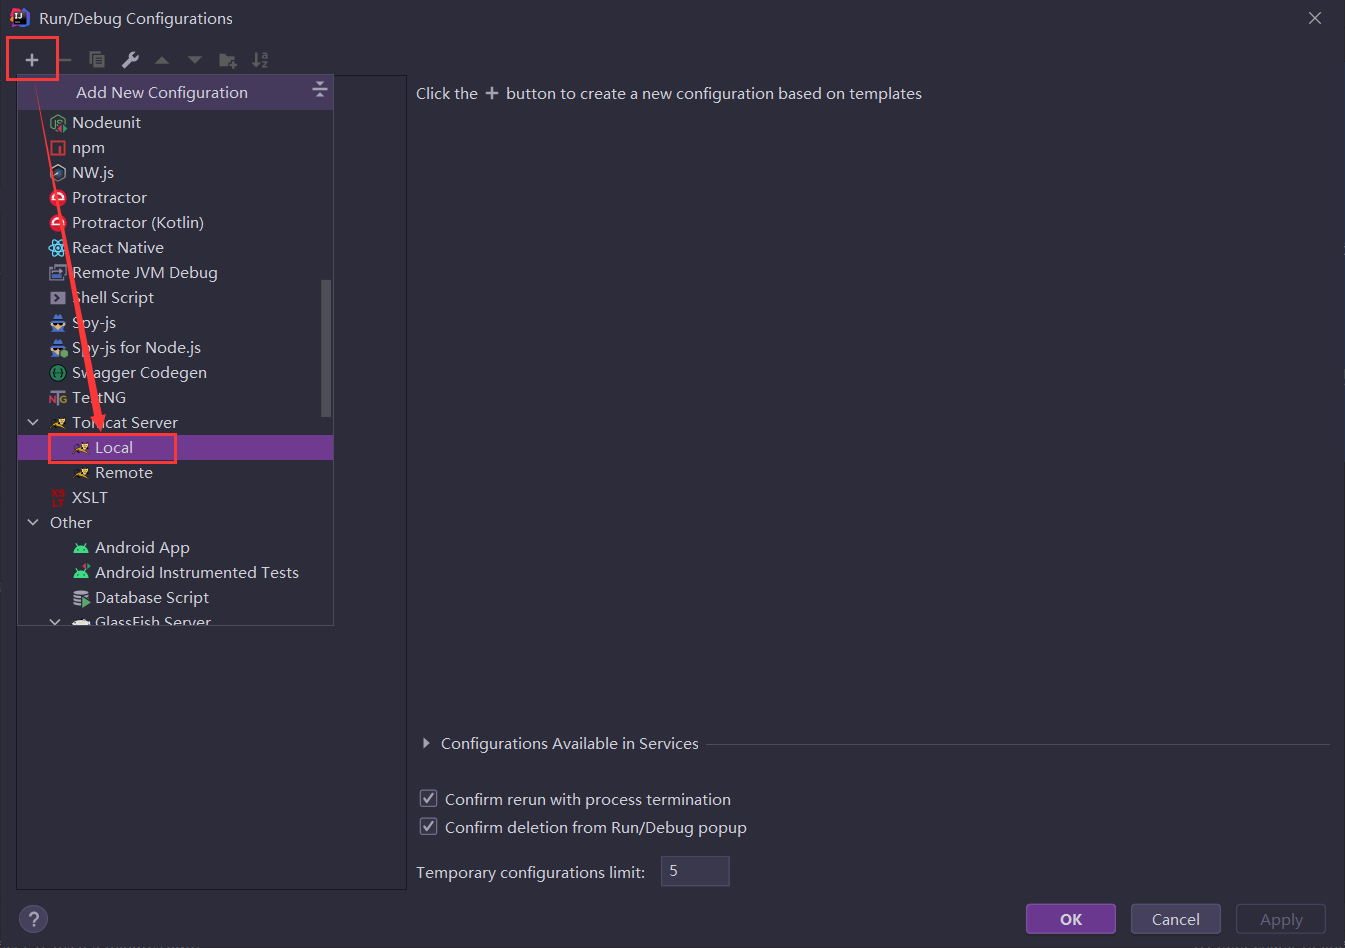Click the Protractor icon

click(x=58, y=198)
